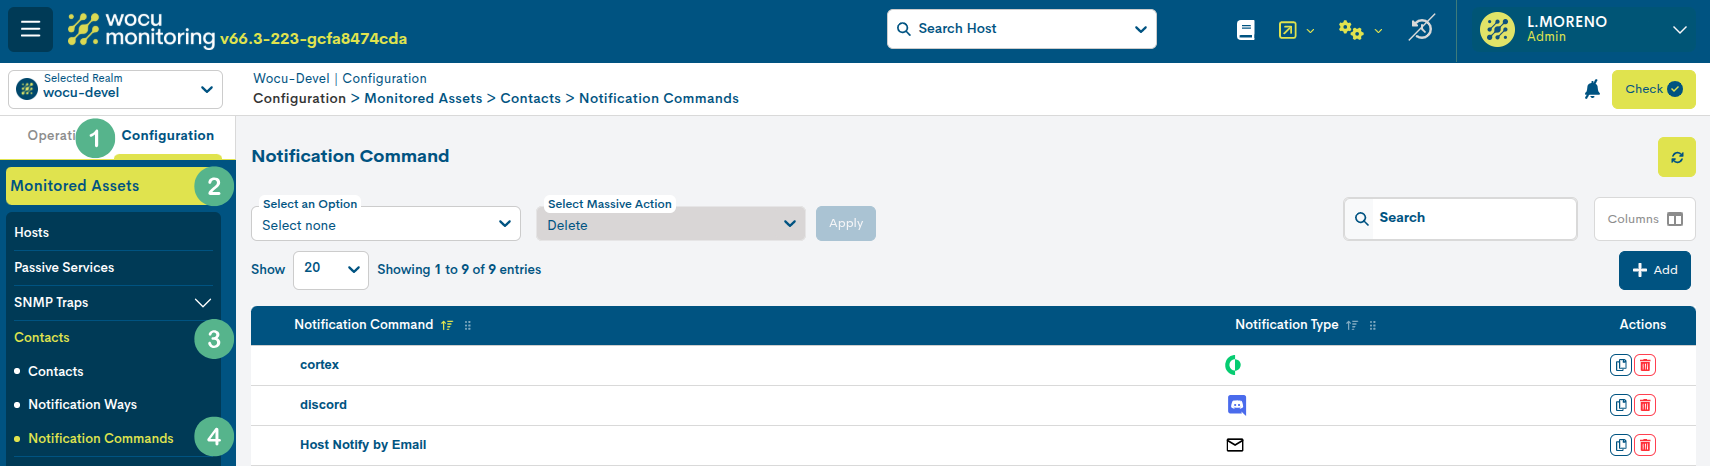Screen dimensions: 1710x466
Task: Open the Columns selector button
Action: (x=1644, y=219)
